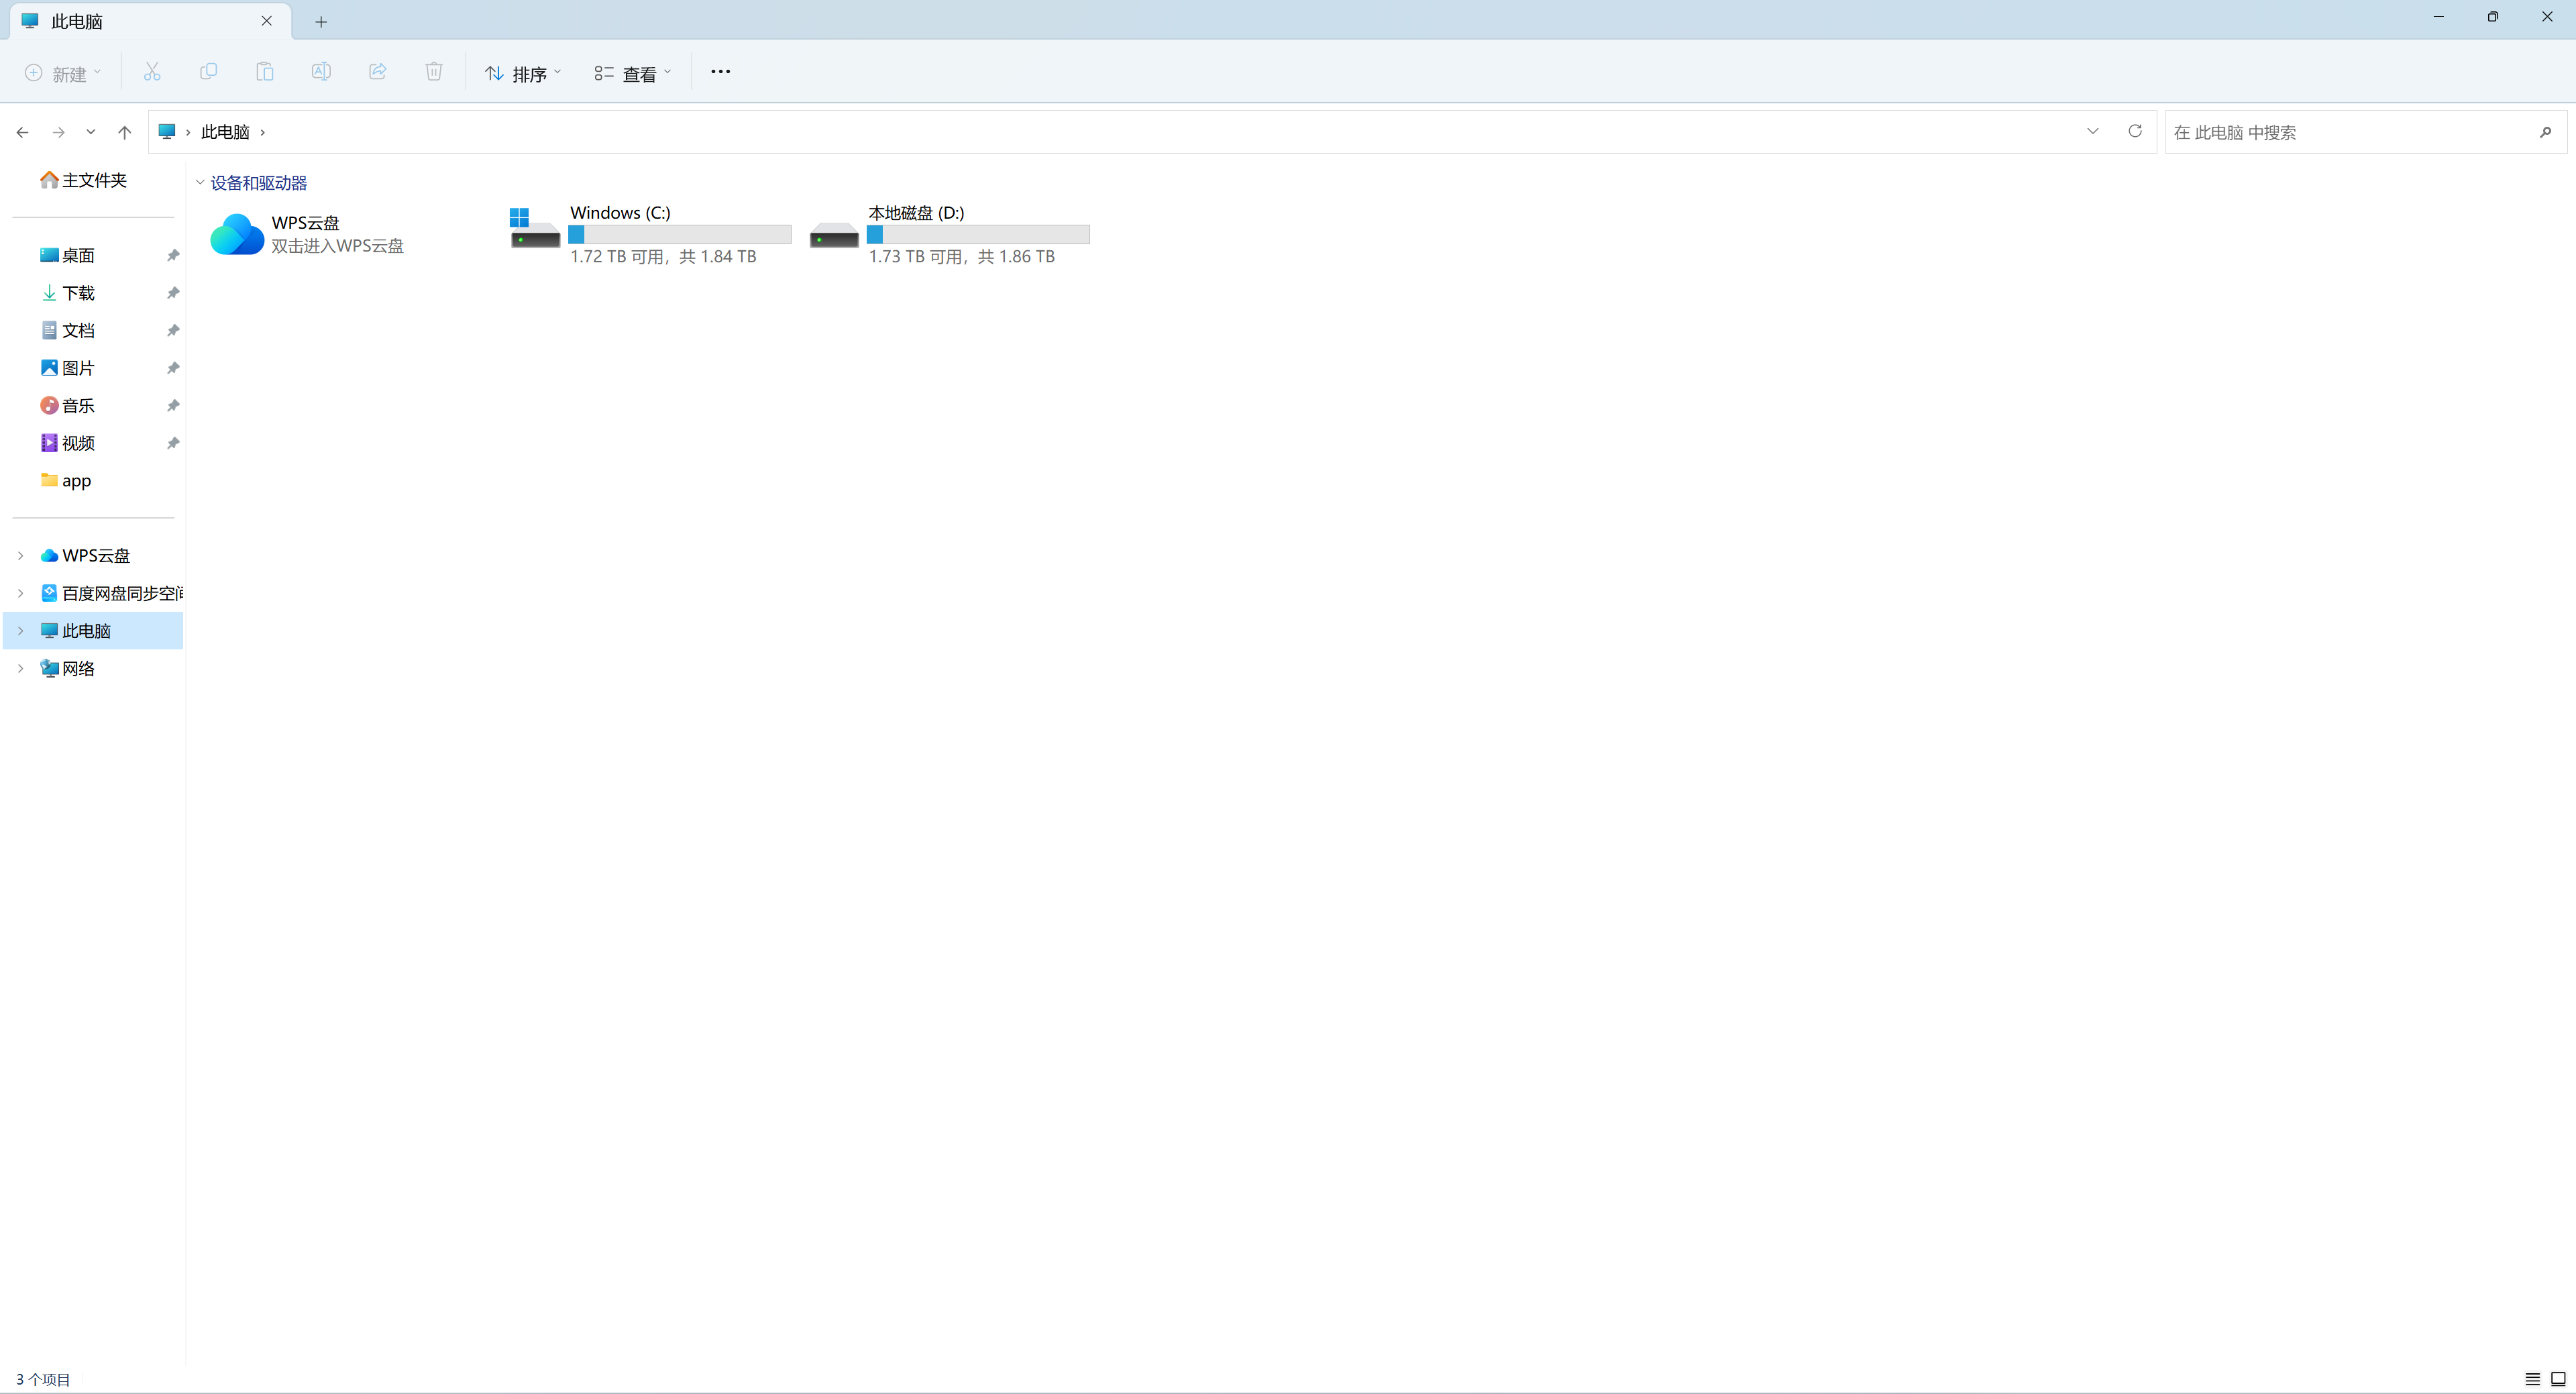
Task: Close the 此电脑 tab
Action: 267,21
